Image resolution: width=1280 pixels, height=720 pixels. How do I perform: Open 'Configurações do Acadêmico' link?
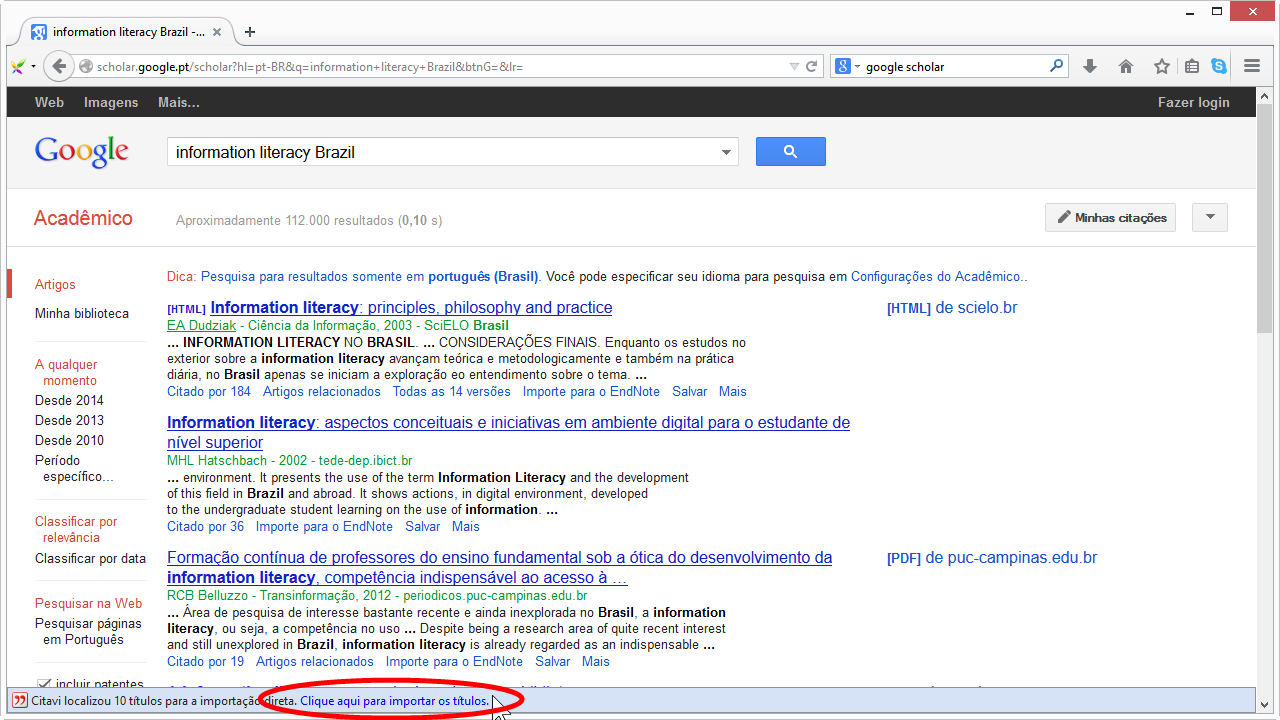937,277
